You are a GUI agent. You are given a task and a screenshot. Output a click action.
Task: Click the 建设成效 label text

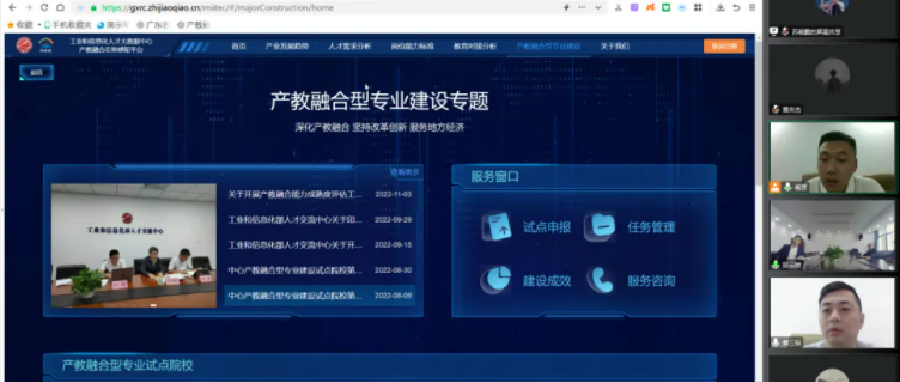[547, 281]
